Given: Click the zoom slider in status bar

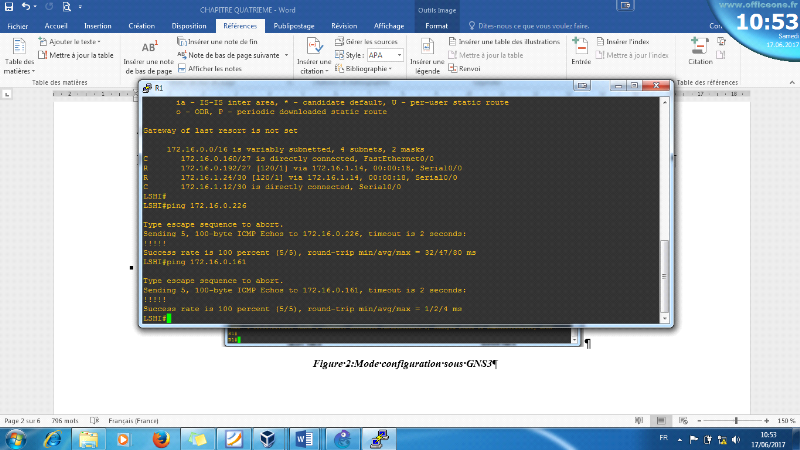Looking at the screenshot, I should point(735,421).
